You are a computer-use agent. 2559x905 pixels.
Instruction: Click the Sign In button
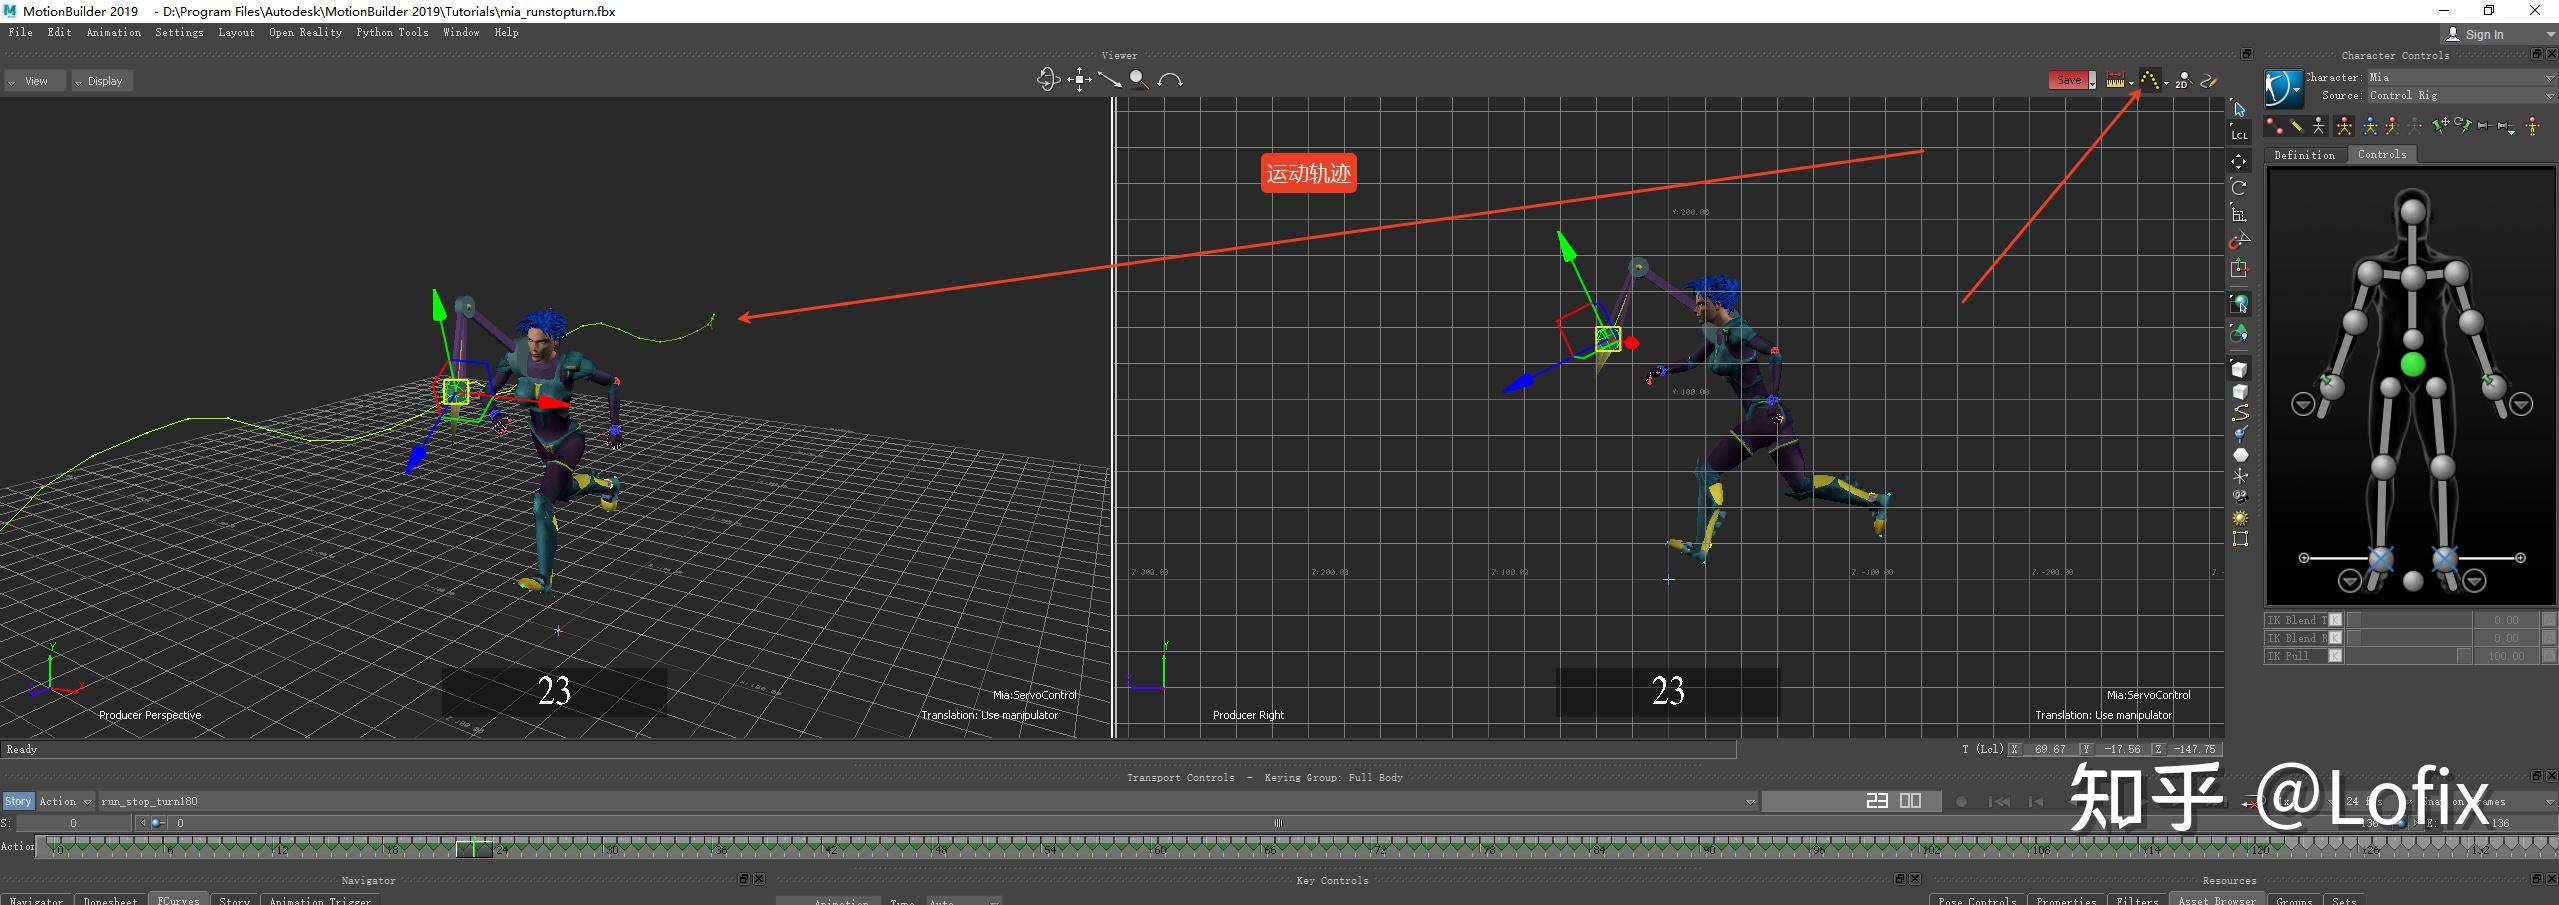point(2484,34)
